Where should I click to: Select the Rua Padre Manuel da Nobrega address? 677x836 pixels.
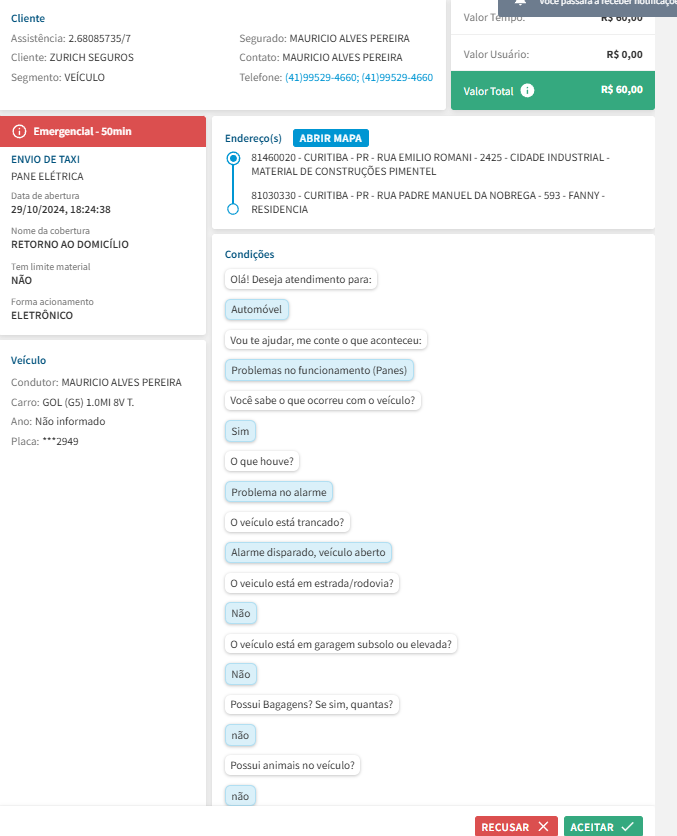tap(427, 202)
